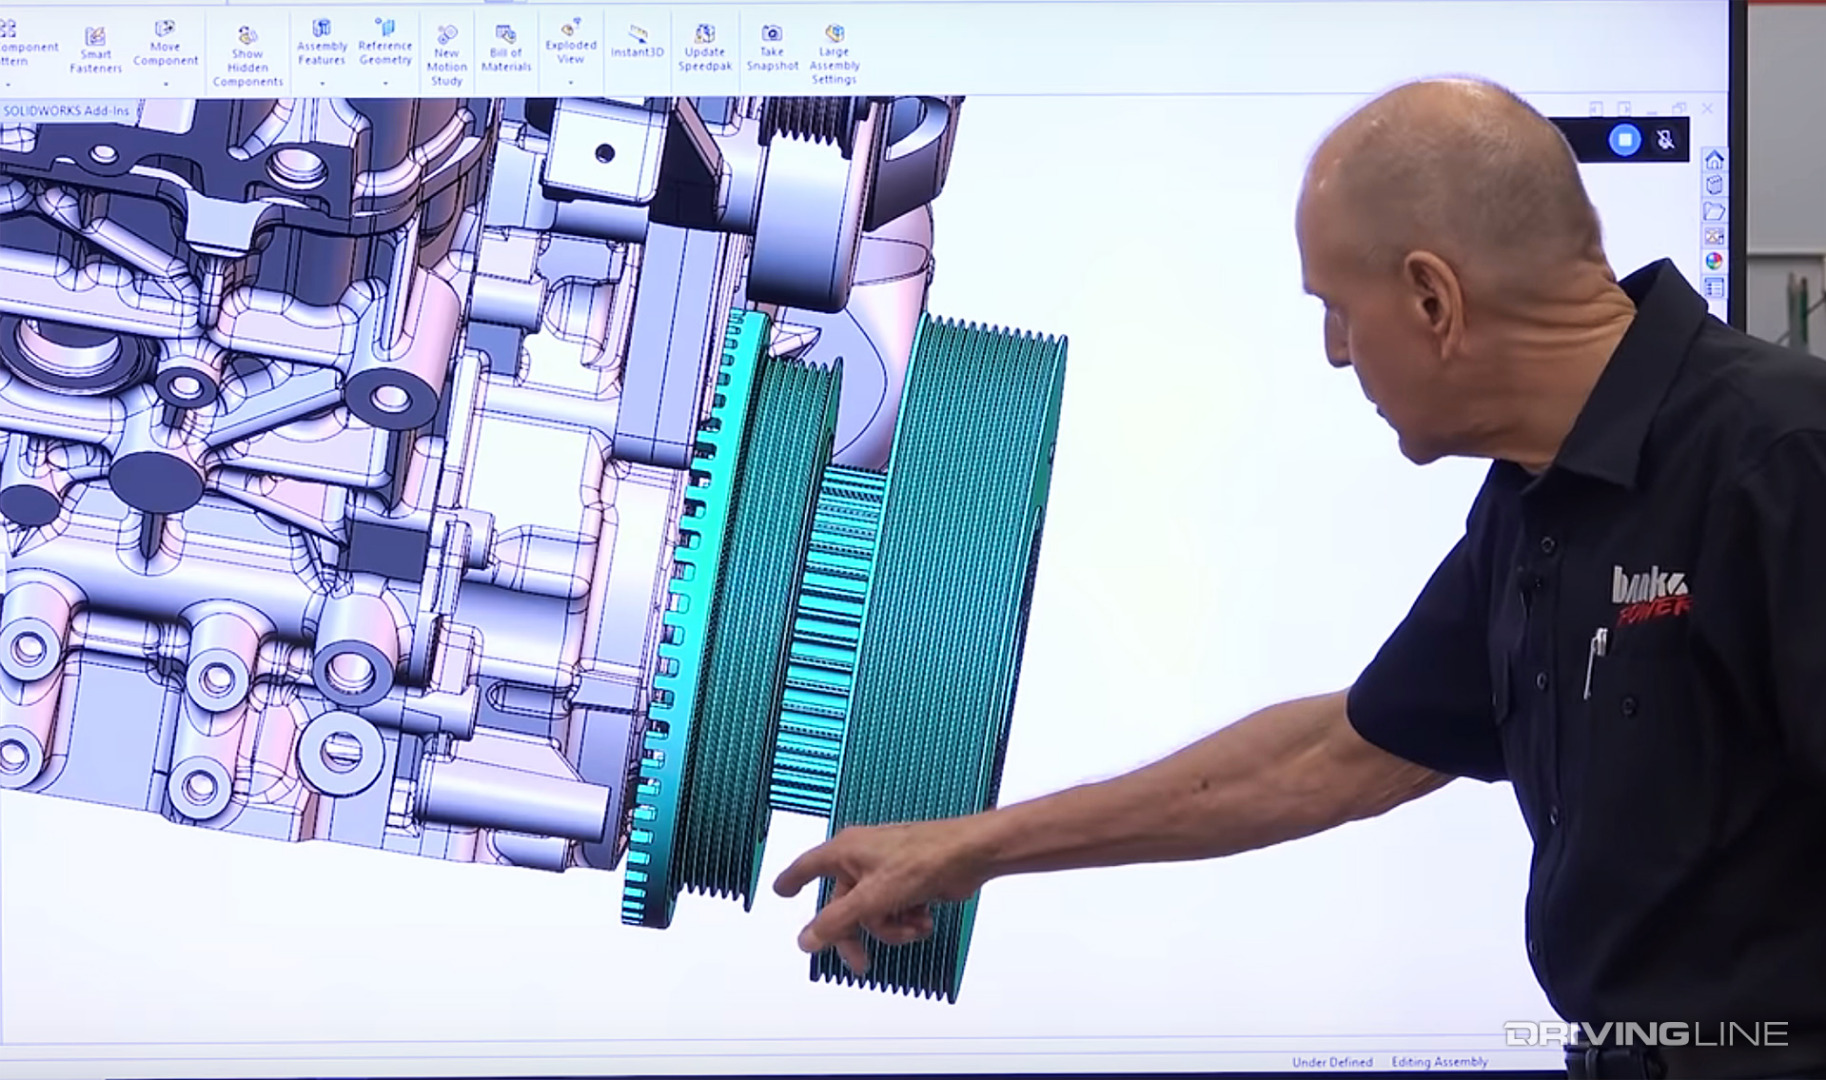Image resolution: width=1826 pixels, height=1080 pixels.
Task: Open Large Assembly Settings
Action: coord(834,55)
